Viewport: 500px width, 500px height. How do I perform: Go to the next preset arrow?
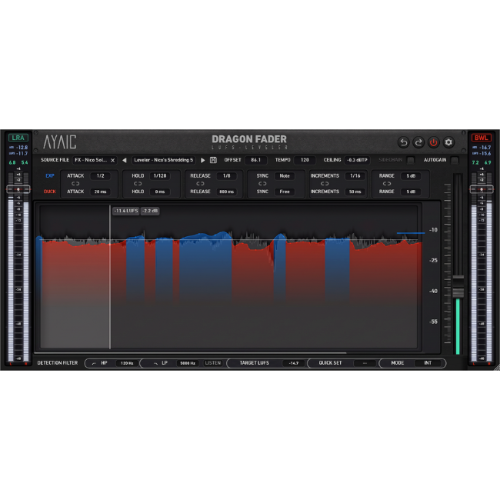tap(203, 160)
